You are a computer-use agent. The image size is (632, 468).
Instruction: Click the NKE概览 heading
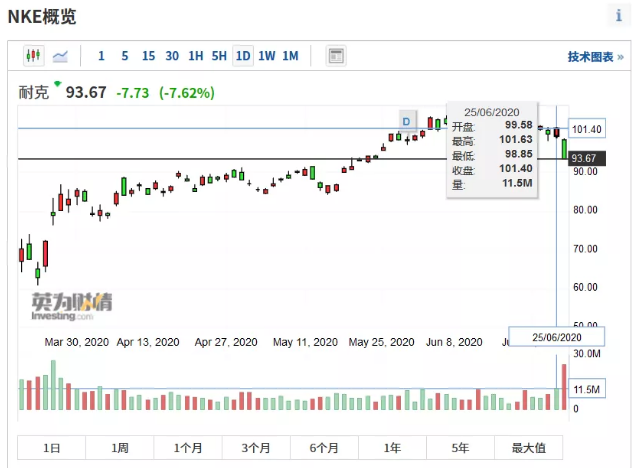click(x=42, y=17)
